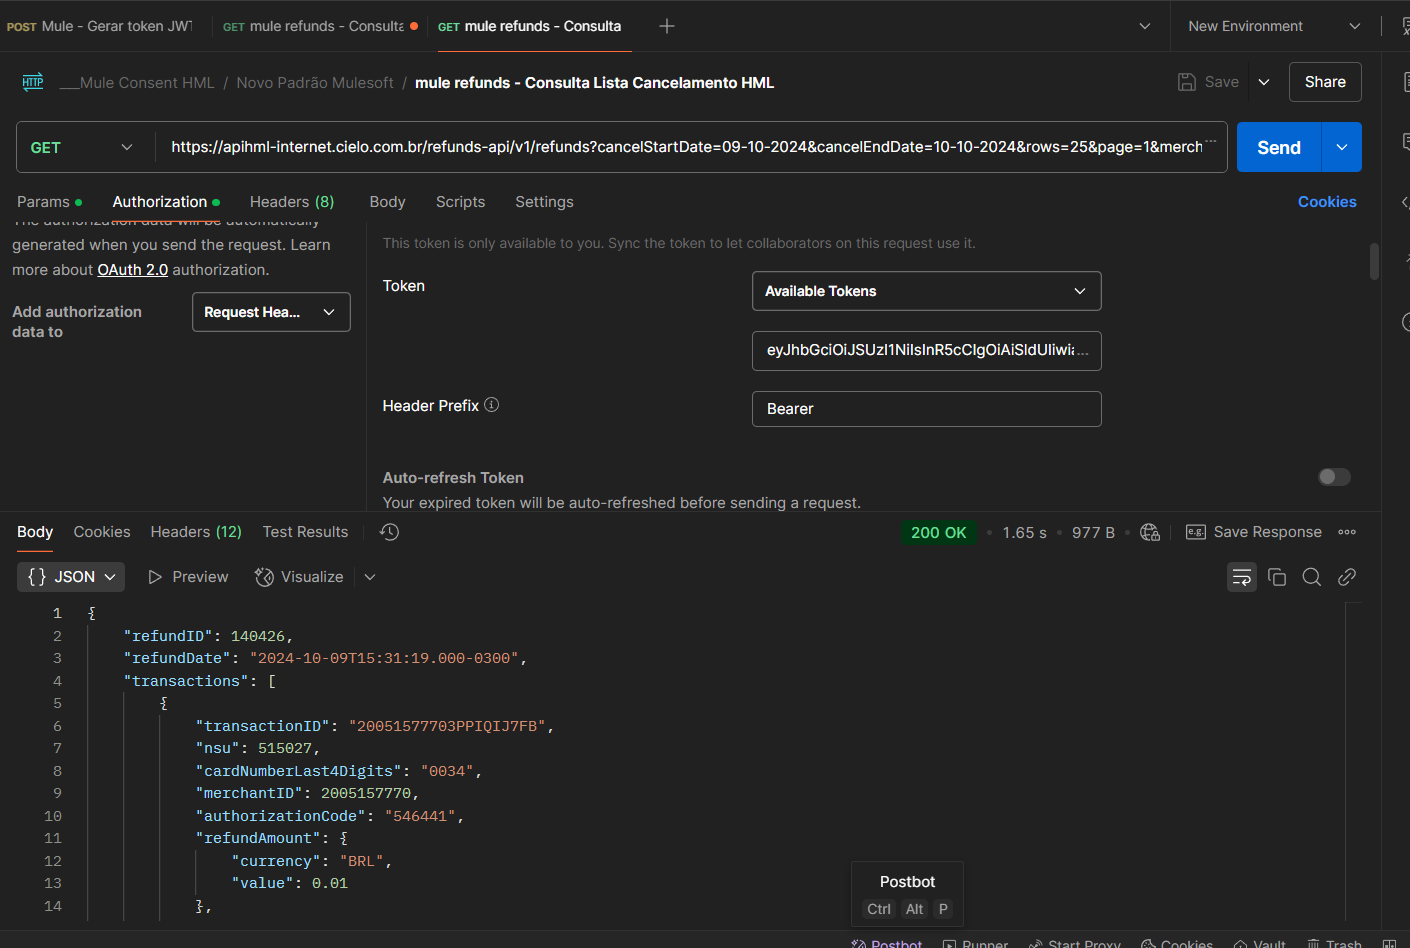Click the Header Prefix info icon
1410x948 pixels.
pyautogui.click(x=492, y=405)
